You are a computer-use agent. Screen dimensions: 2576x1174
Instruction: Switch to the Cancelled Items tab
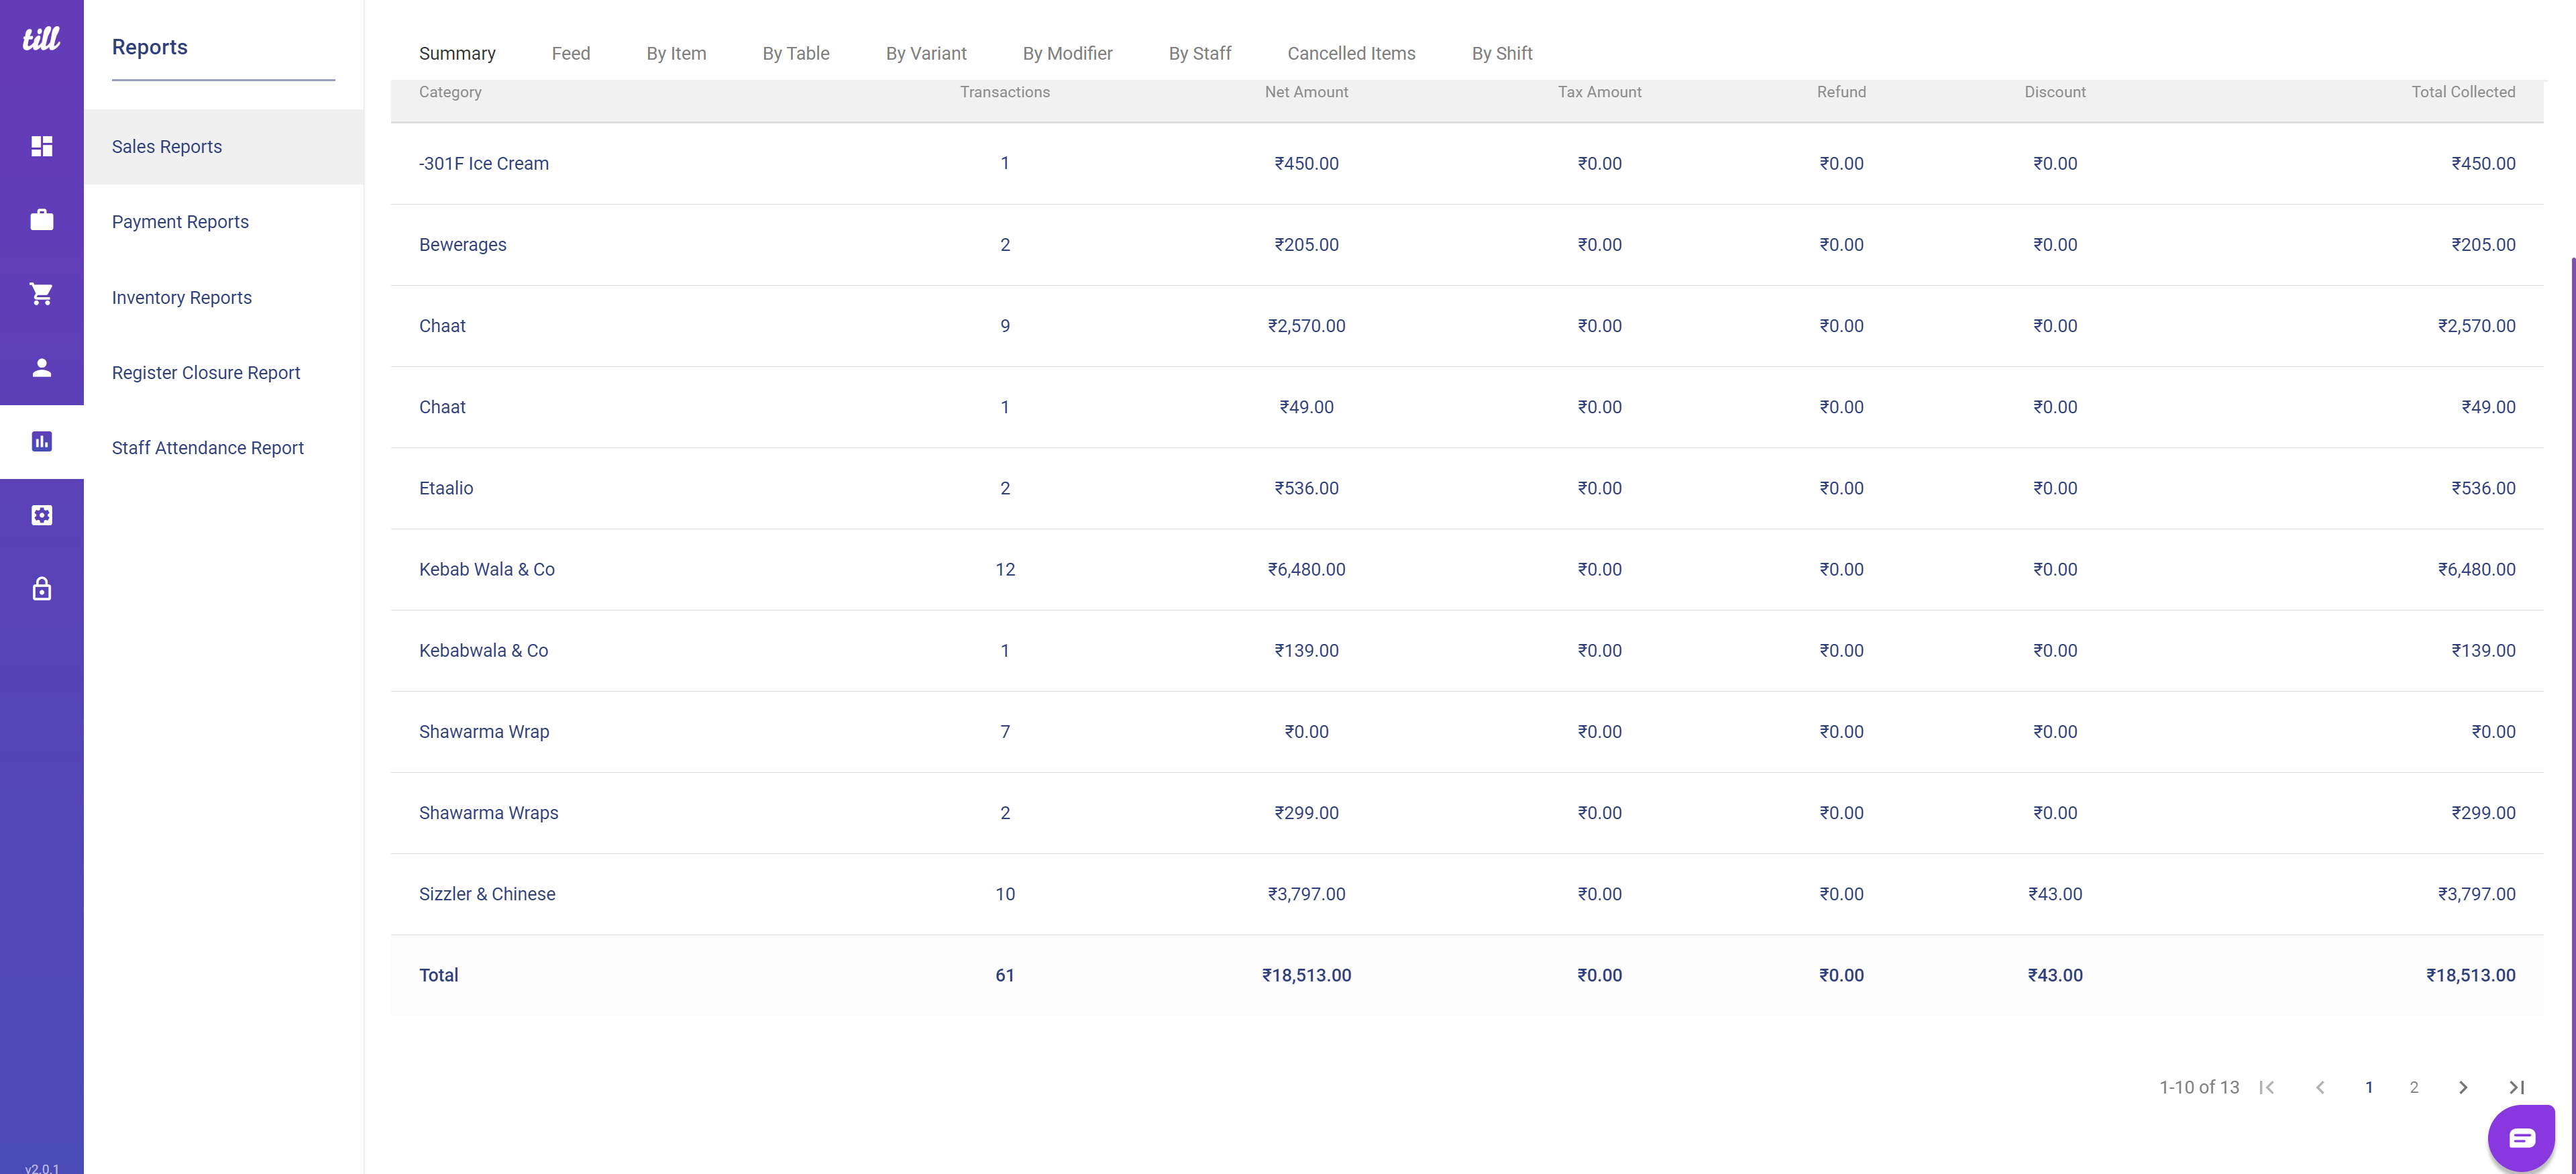point(1351,53)
